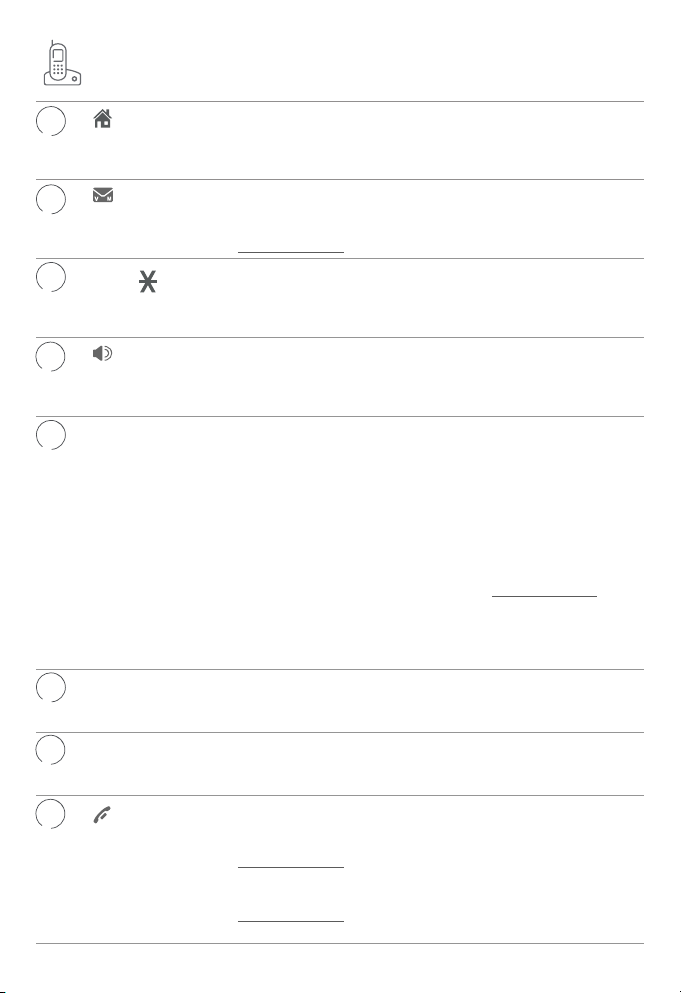Open the lower underlined link in handset row
The width and height of the screenshot is (681, 993).
(291, 920)
